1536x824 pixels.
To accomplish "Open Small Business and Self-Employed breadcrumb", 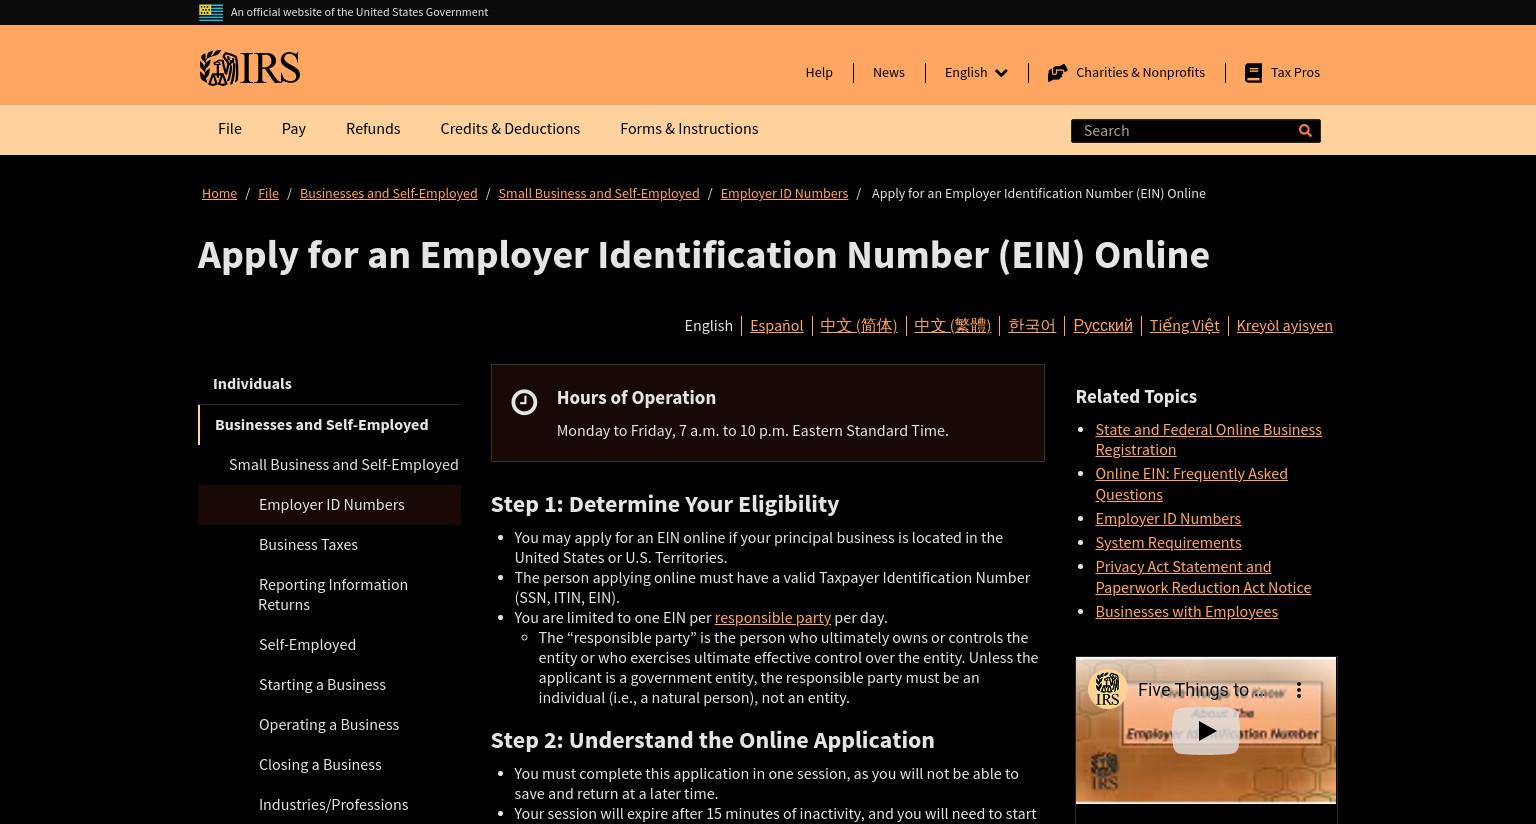I will pos(599,193).
